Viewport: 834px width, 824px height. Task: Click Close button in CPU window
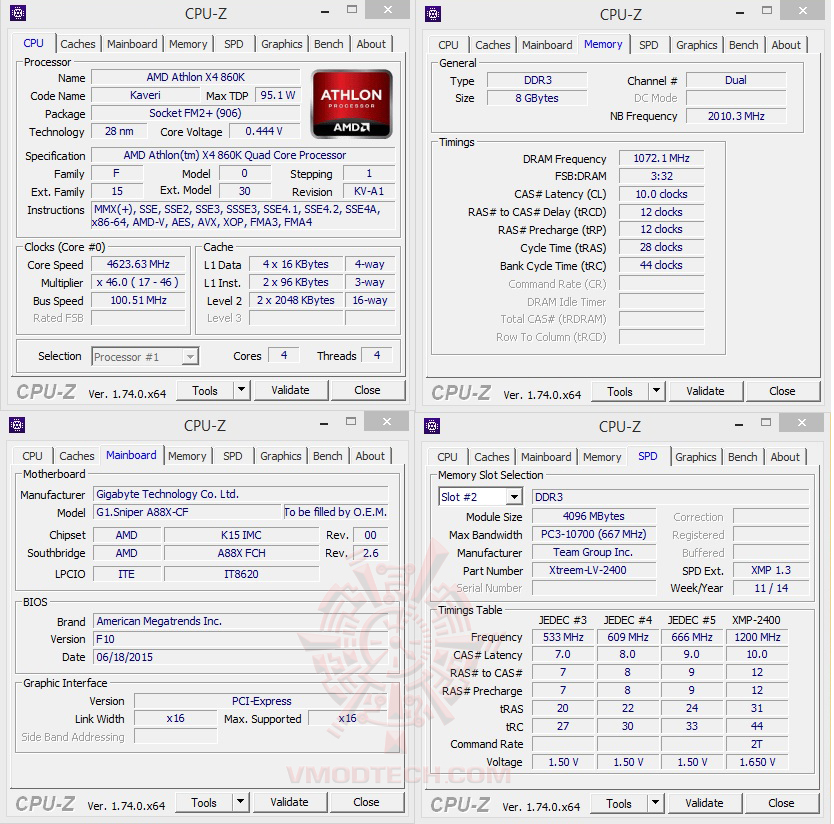click(368, 390)
